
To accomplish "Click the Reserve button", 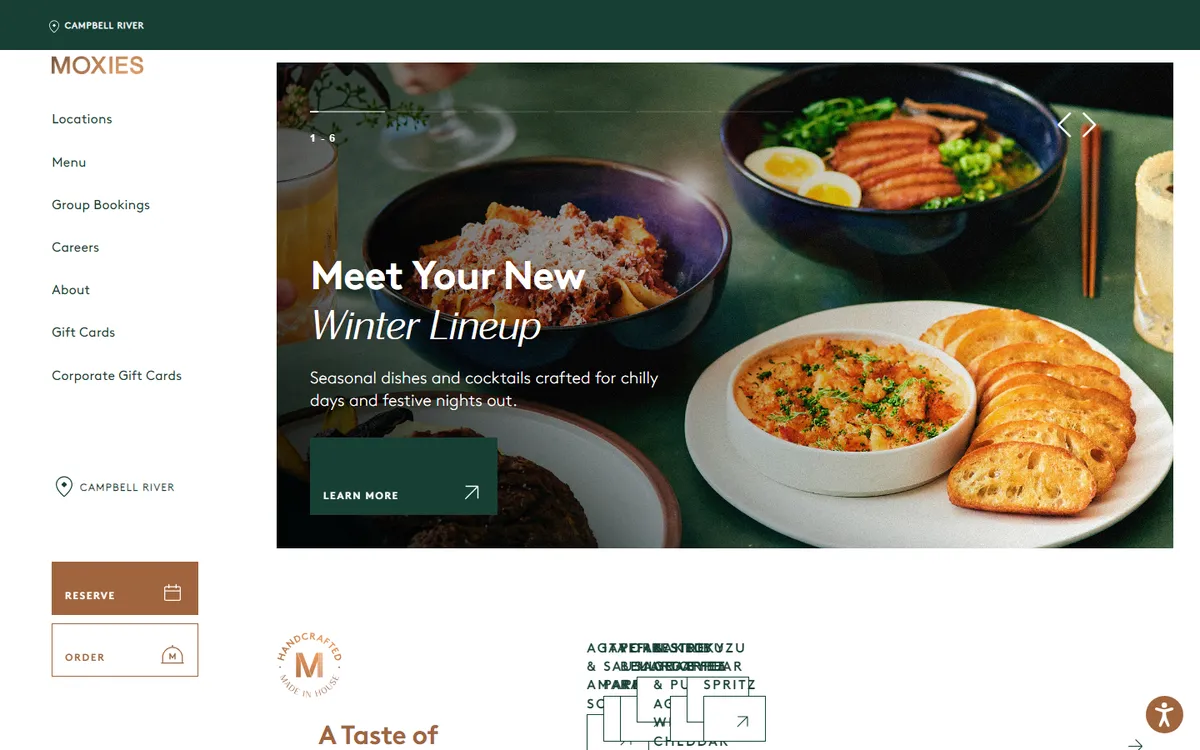I will coord(125,588).
